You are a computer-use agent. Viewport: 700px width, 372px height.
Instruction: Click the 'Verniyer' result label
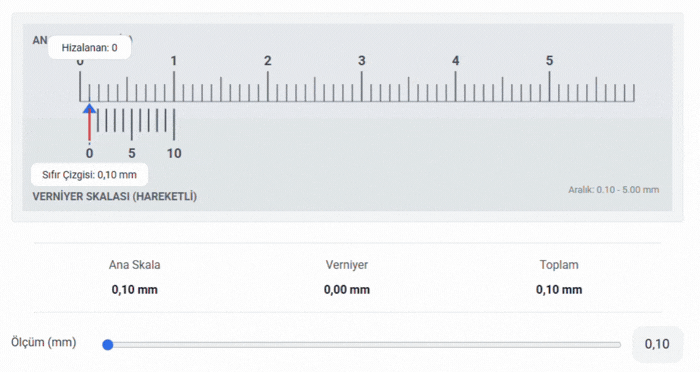[x=347, y=265]
